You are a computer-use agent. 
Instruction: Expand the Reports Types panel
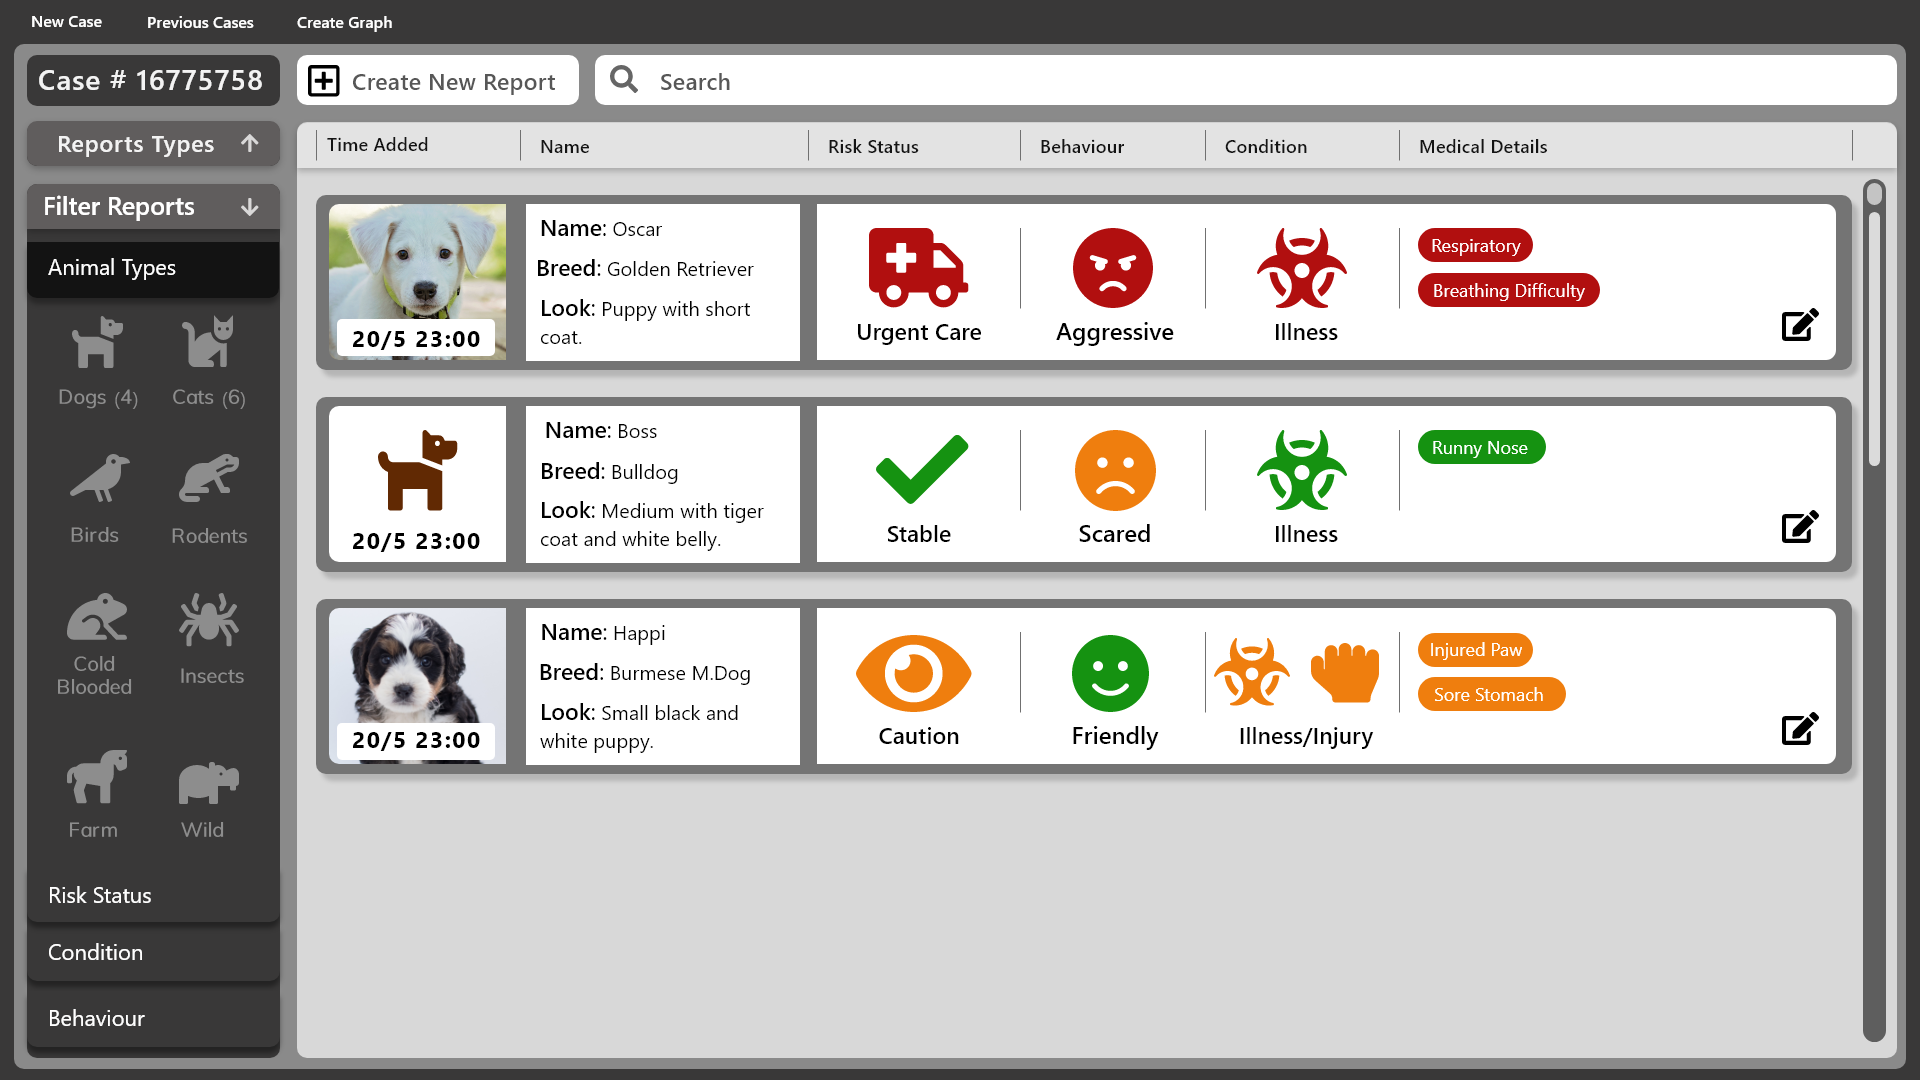(x=153, y=144)
